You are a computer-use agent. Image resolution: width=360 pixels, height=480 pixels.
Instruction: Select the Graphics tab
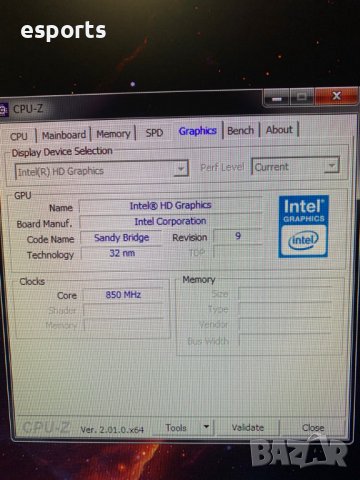197,131
